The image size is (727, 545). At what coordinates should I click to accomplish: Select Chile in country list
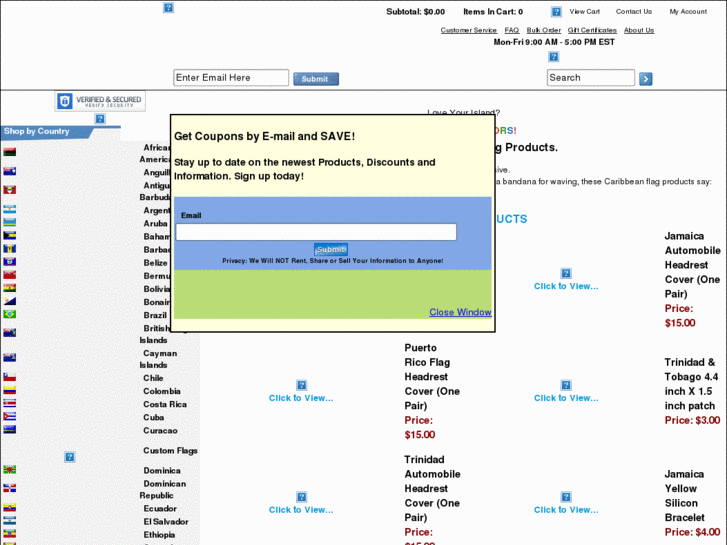tap(153, 378)
